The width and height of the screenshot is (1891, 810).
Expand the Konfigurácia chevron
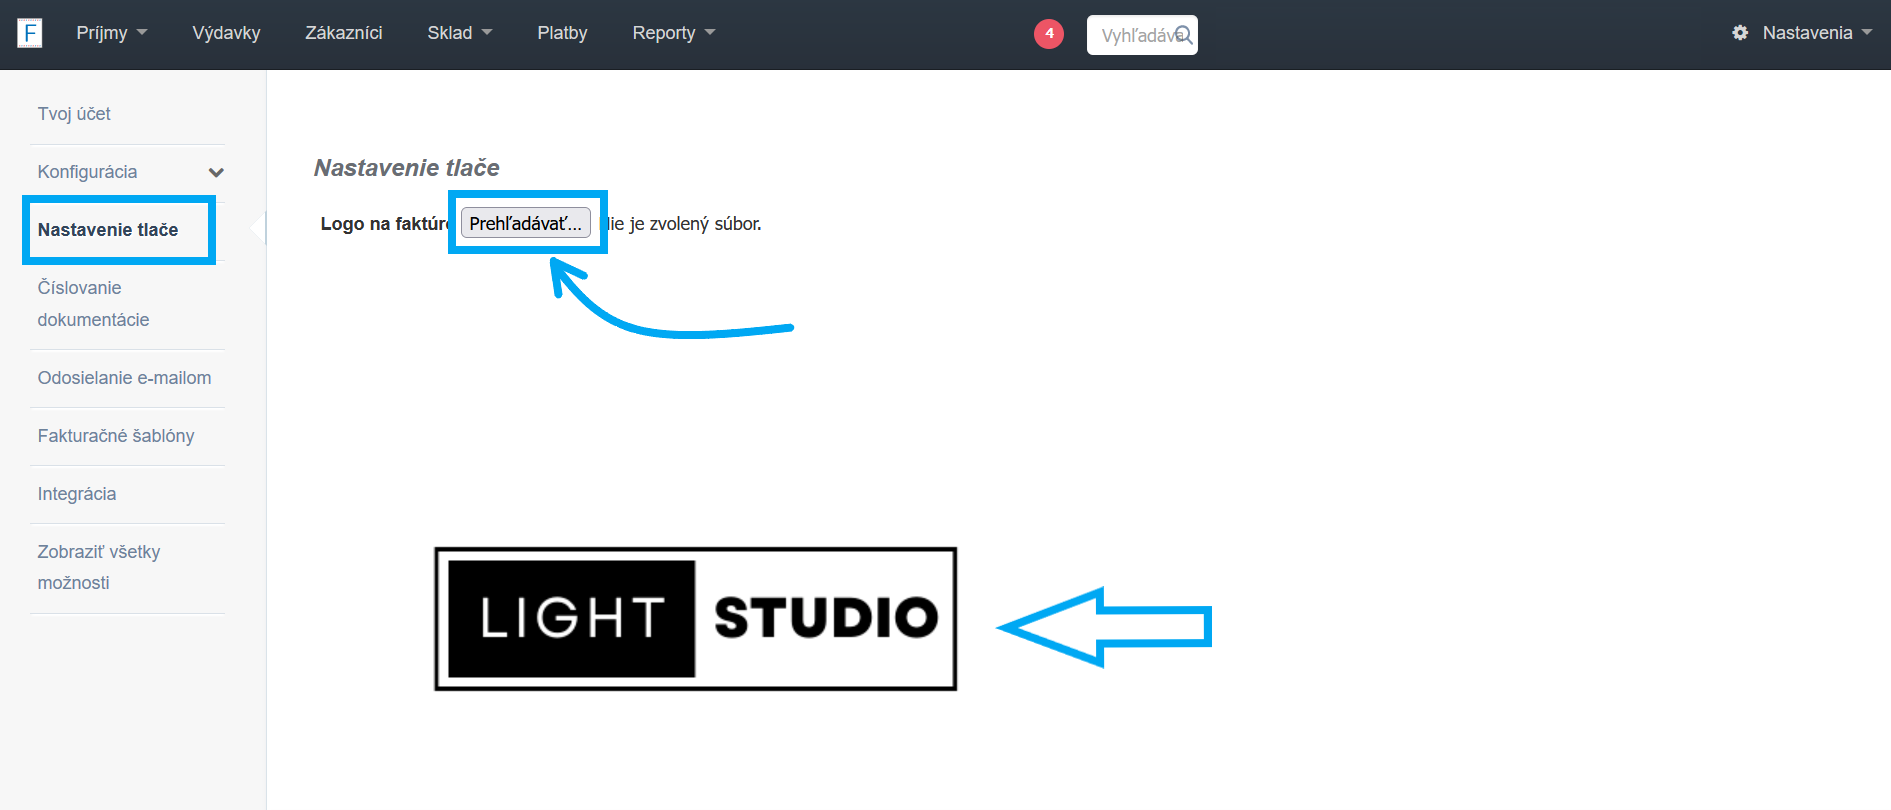[216, 172]
